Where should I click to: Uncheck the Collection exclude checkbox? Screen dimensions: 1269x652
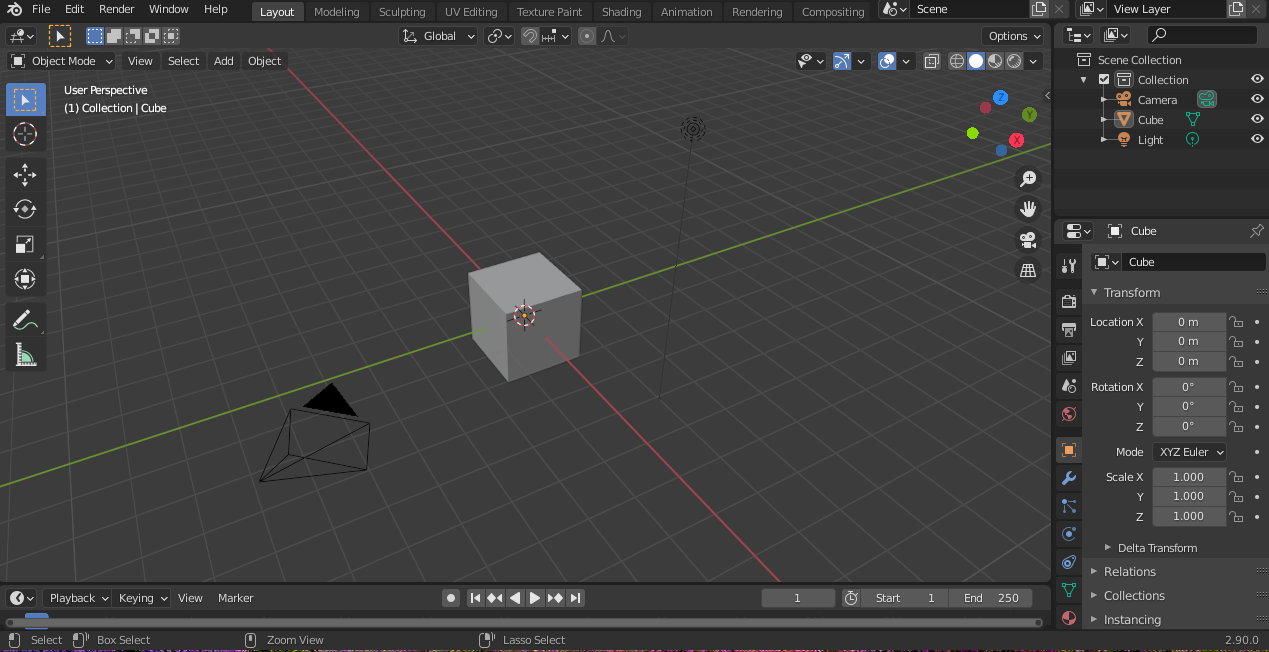pos(1104,80)
